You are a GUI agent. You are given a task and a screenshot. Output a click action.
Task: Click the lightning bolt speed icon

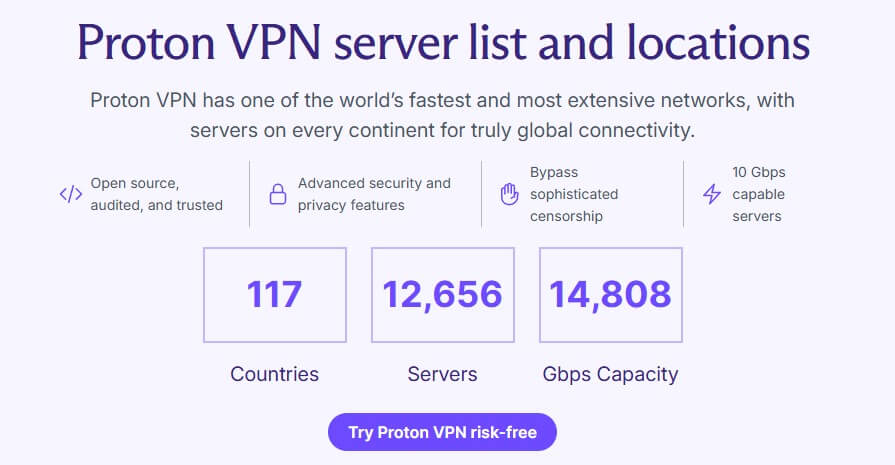click(x=712, y=194)
